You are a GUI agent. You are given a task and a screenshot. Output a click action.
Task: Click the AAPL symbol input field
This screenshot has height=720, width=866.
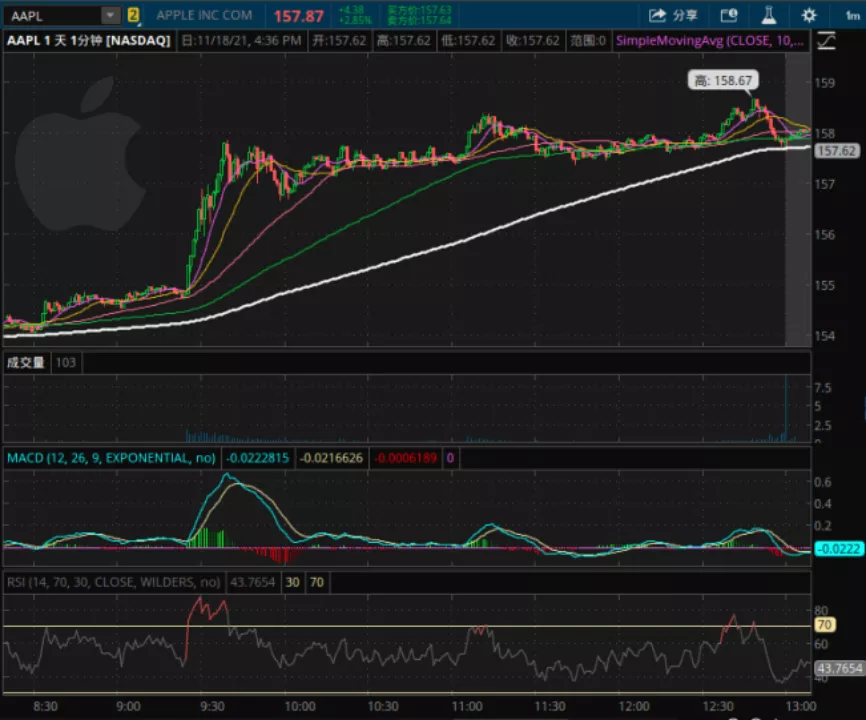[50, 15]
